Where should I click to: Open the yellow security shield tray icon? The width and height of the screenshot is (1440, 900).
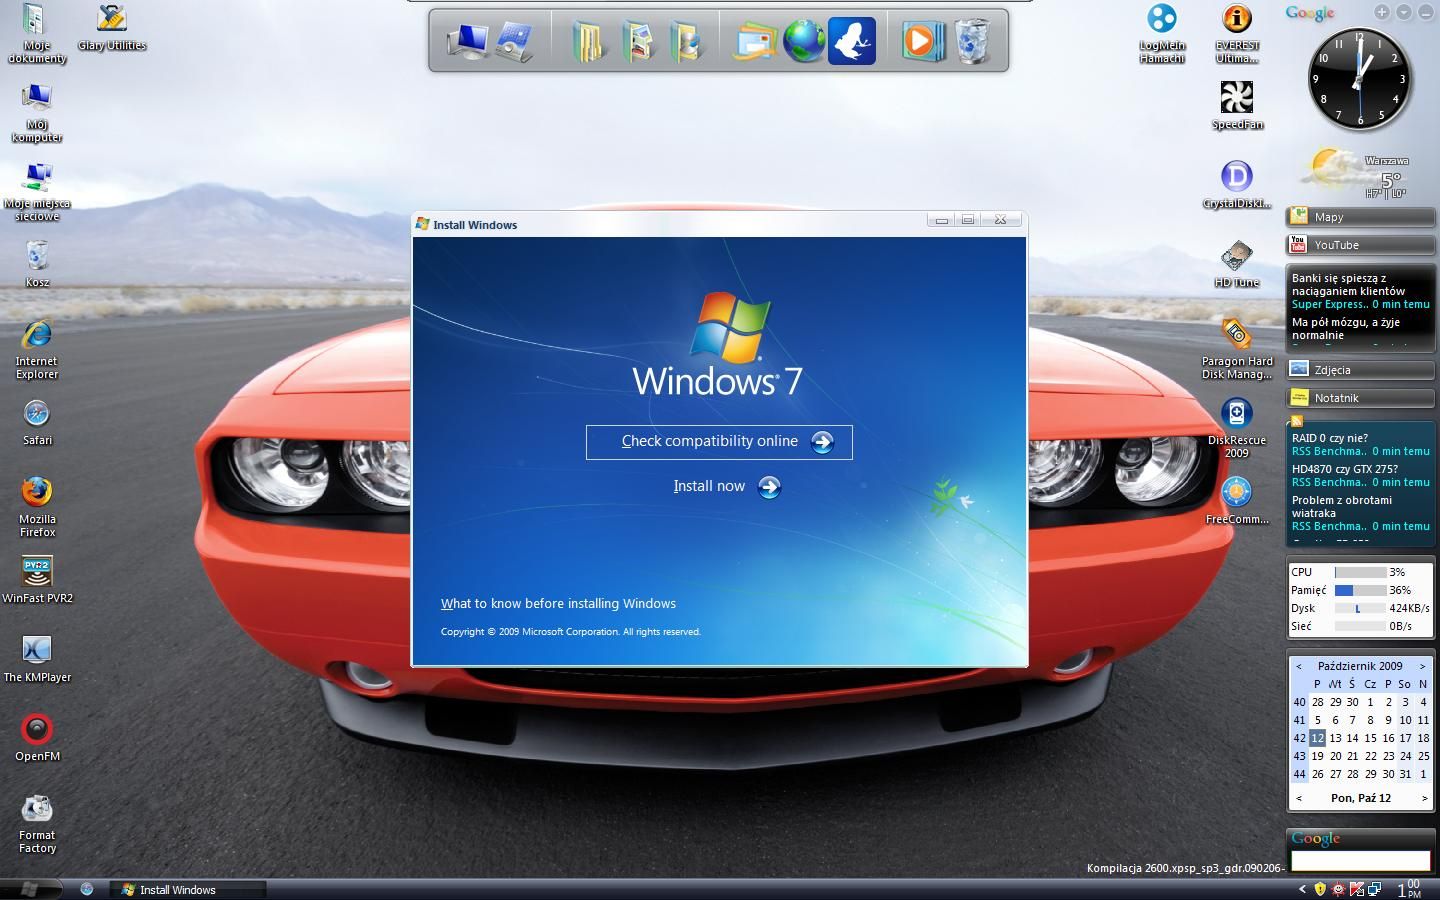[x=1320, y=889]
